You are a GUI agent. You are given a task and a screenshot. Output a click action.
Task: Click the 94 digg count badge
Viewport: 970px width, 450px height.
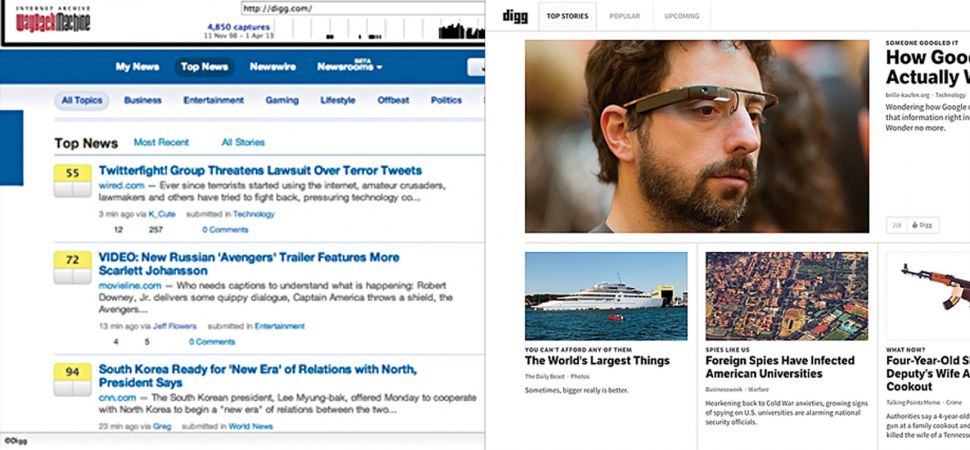click(x=73, y=372)
